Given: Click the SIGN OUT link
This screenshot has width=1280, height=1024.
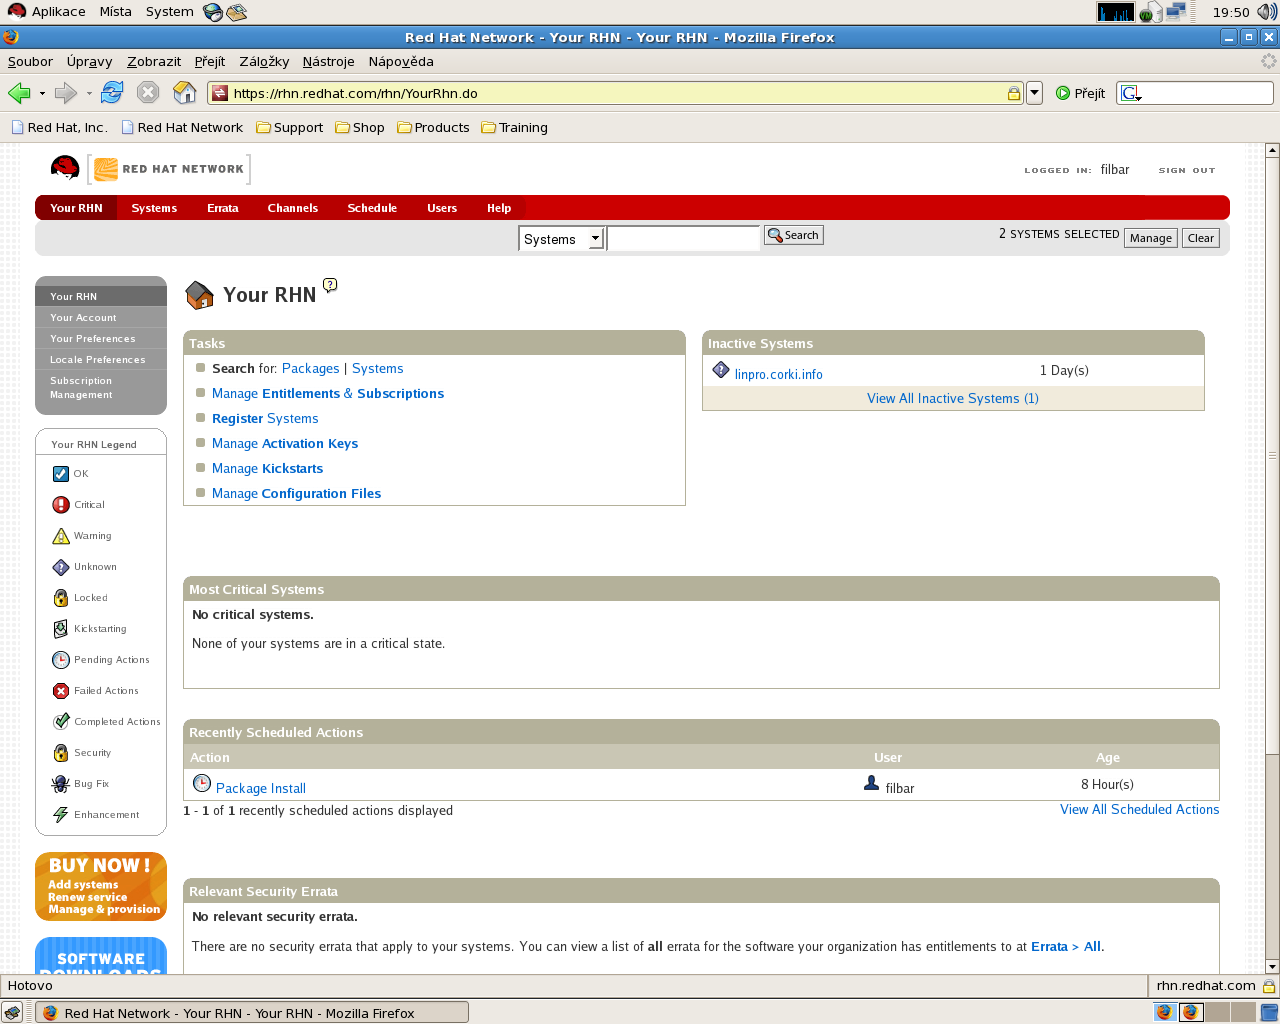Looking at the screenshot, I should coord(1187,170).
